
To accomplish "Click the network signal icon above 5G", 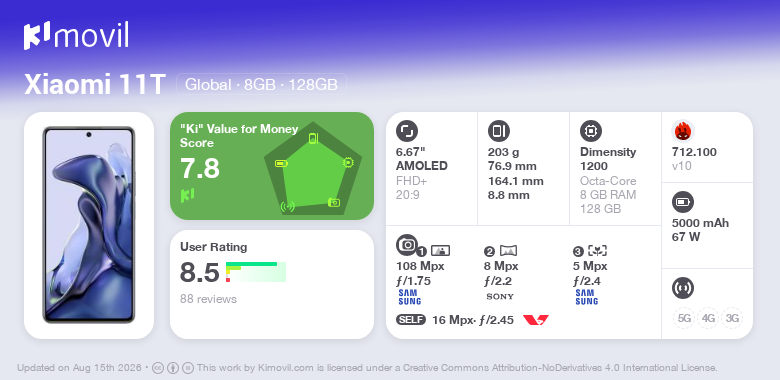I will pos(683,288).
